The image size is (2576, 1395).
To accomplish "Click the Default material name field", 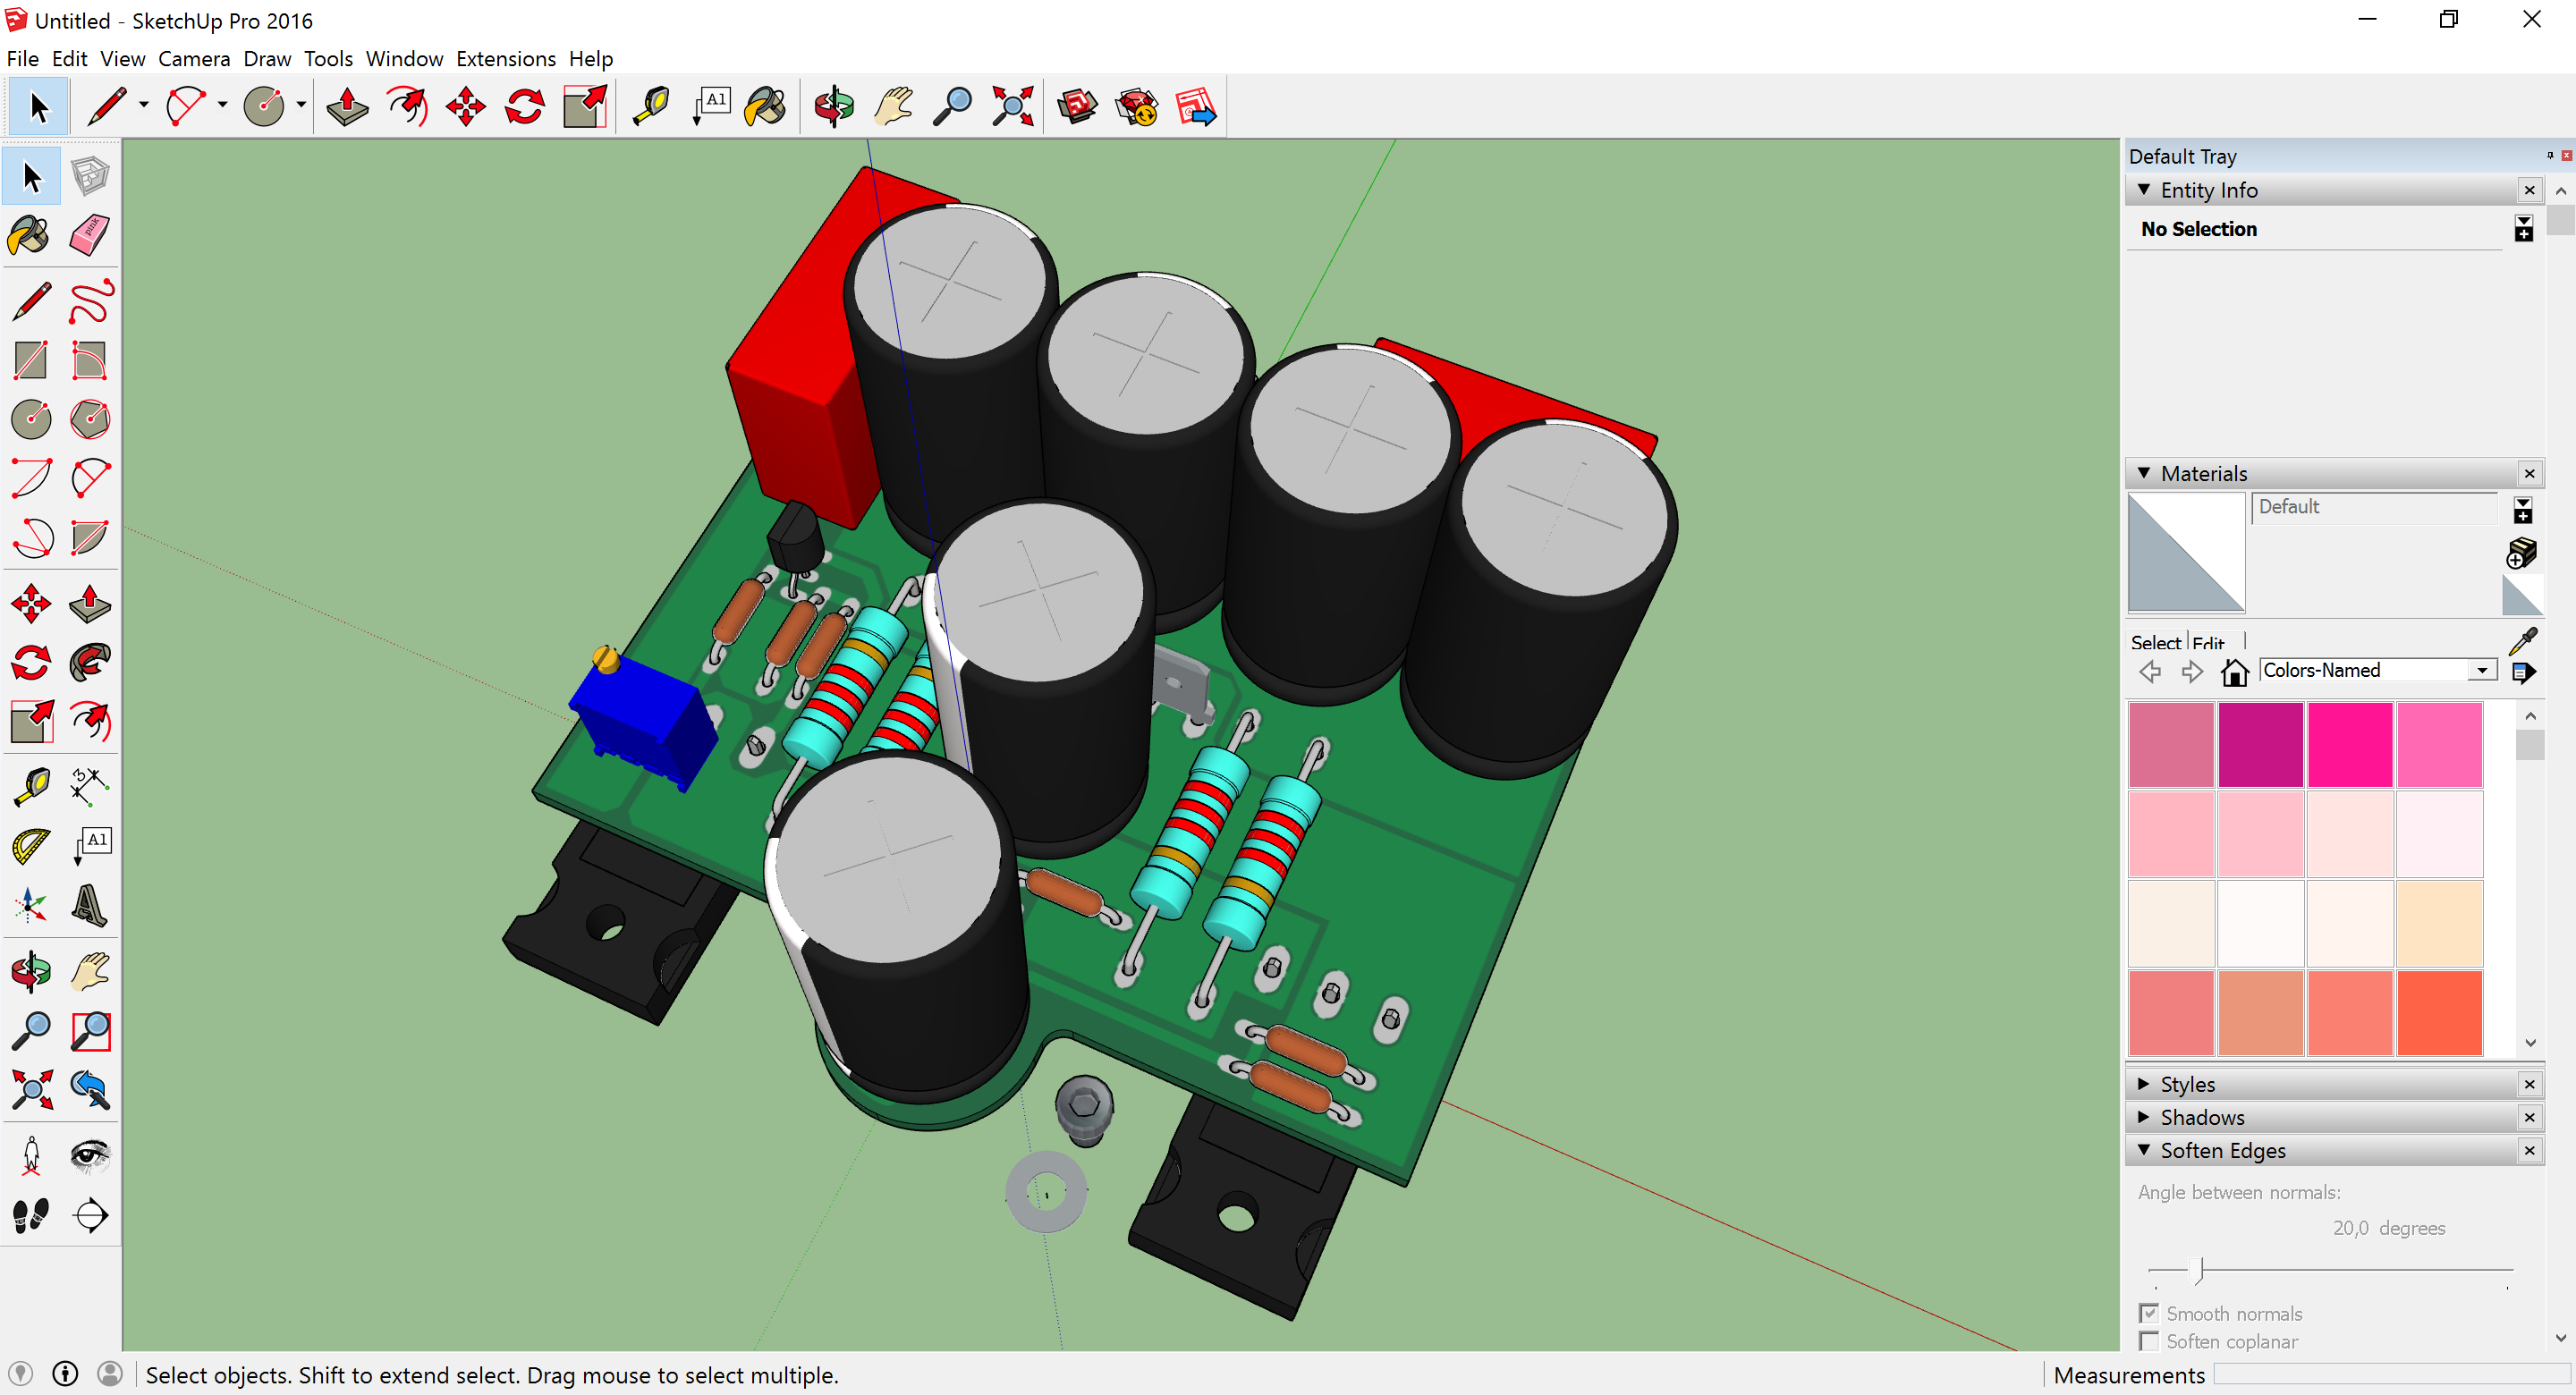I will (x=2375, y=507).
